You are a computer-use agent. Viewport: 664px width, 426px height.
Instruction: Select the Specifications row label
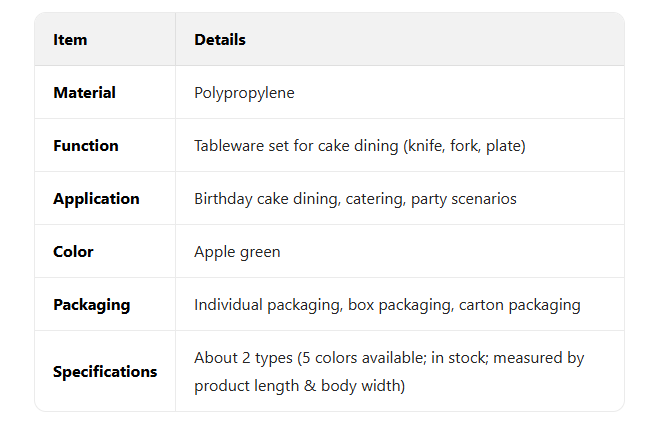[x=105, y=372]
